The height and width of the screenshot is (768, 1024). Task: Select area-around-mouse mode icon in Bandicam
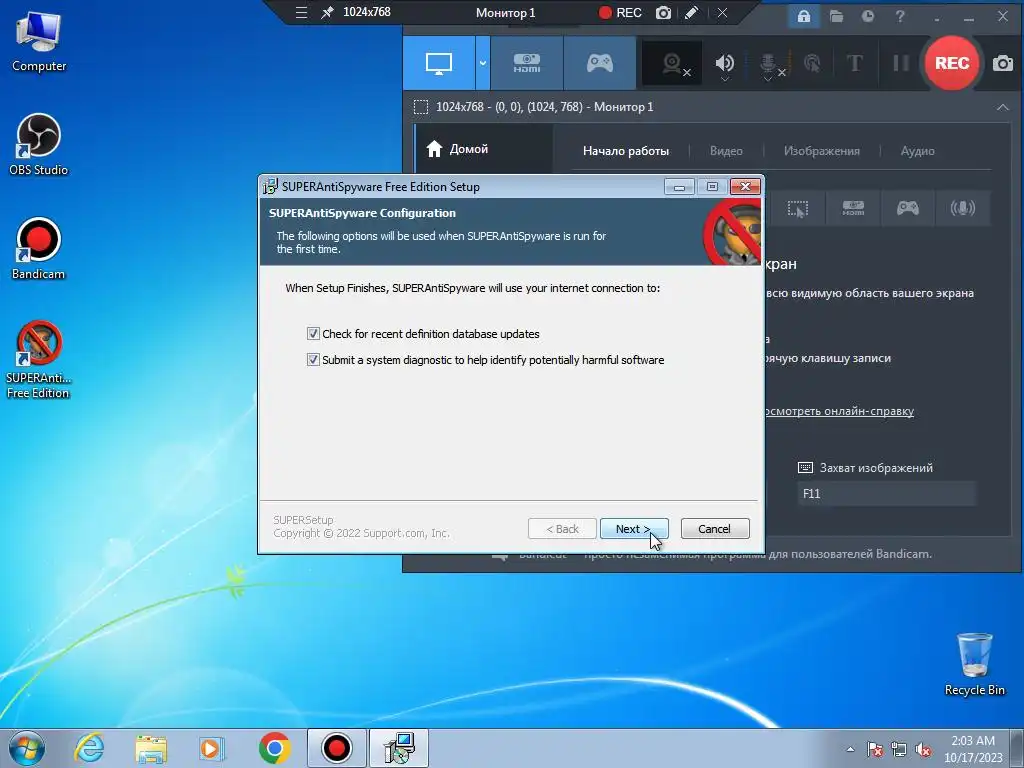(x=798, y=208)
